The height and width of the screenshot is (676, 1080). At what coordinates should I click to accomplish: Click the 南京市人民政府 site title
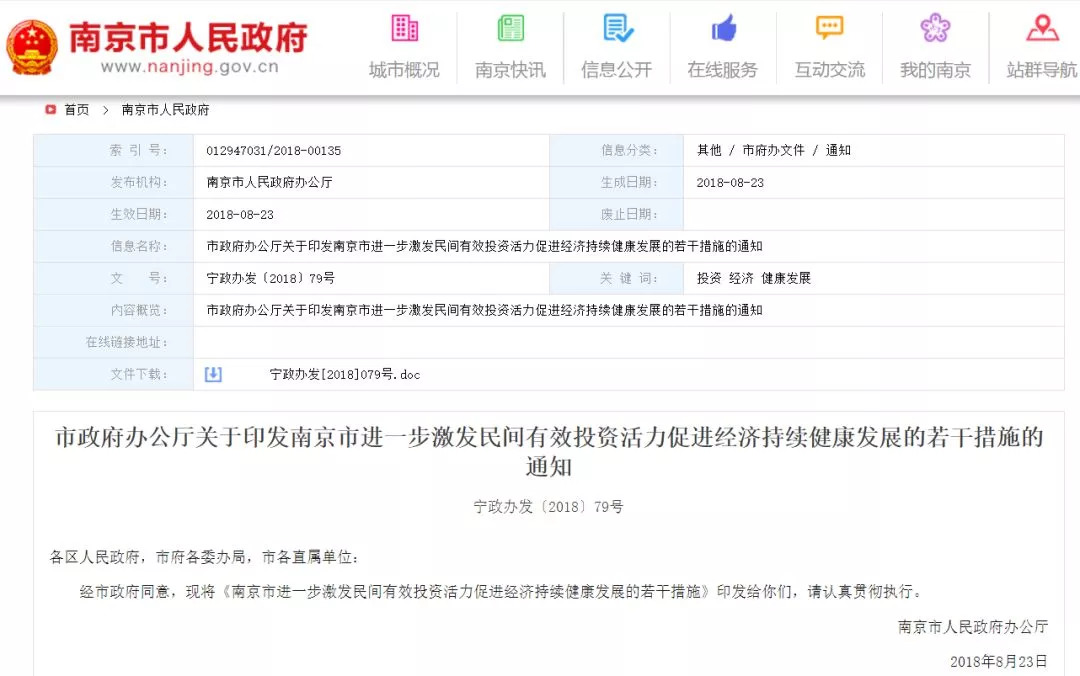point(188,37)
